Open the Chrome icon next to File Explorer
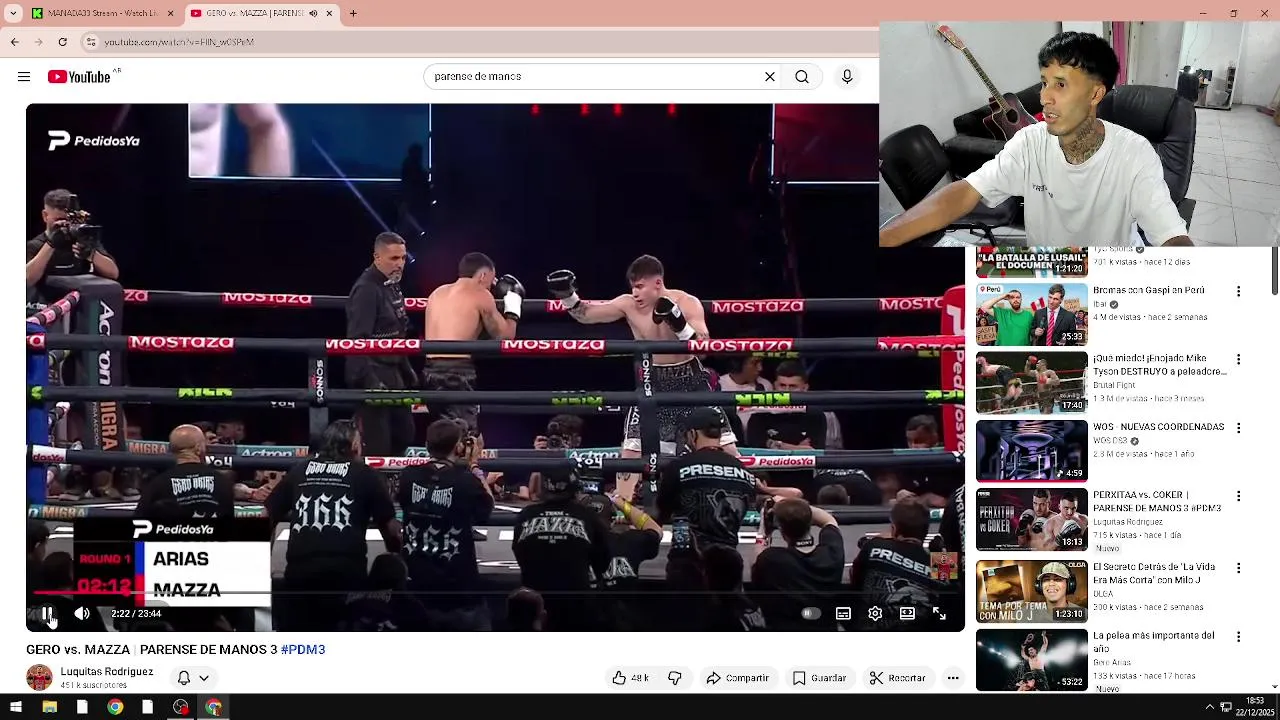The height and width of the screenshot is (720, 1280). 115,707
